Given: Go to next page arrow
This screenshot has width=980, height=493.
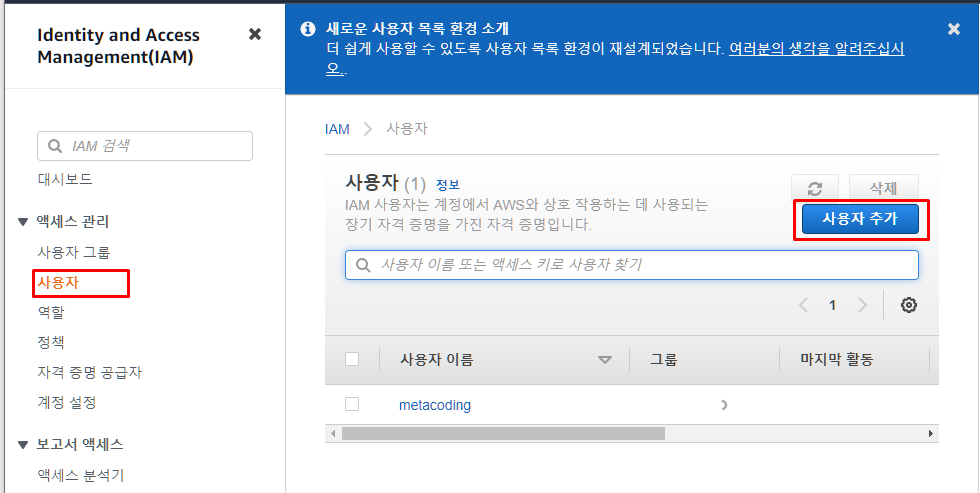Looking at the screenshot, I should (x=862, y=305).
